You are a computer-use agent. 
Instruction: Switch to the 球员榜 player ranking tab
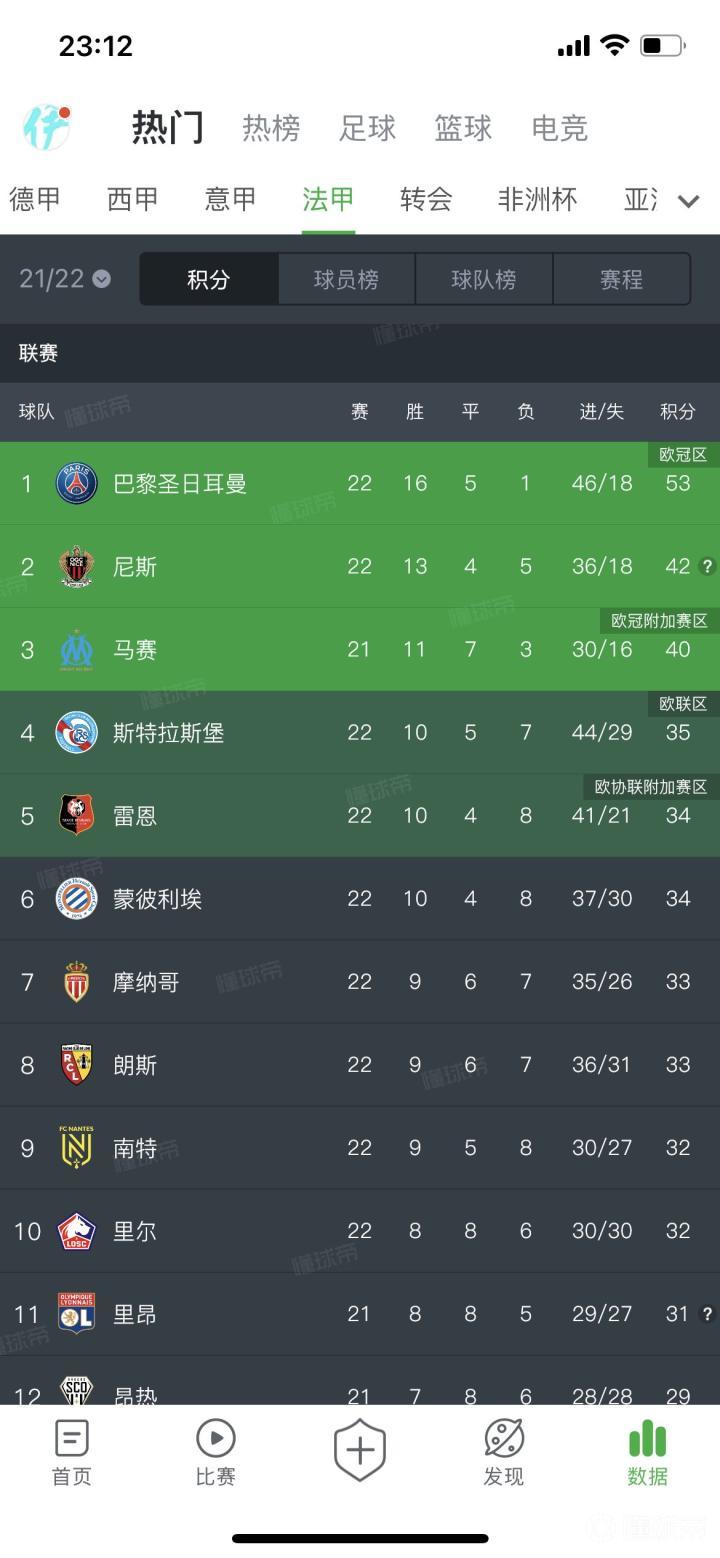[346, 279]
